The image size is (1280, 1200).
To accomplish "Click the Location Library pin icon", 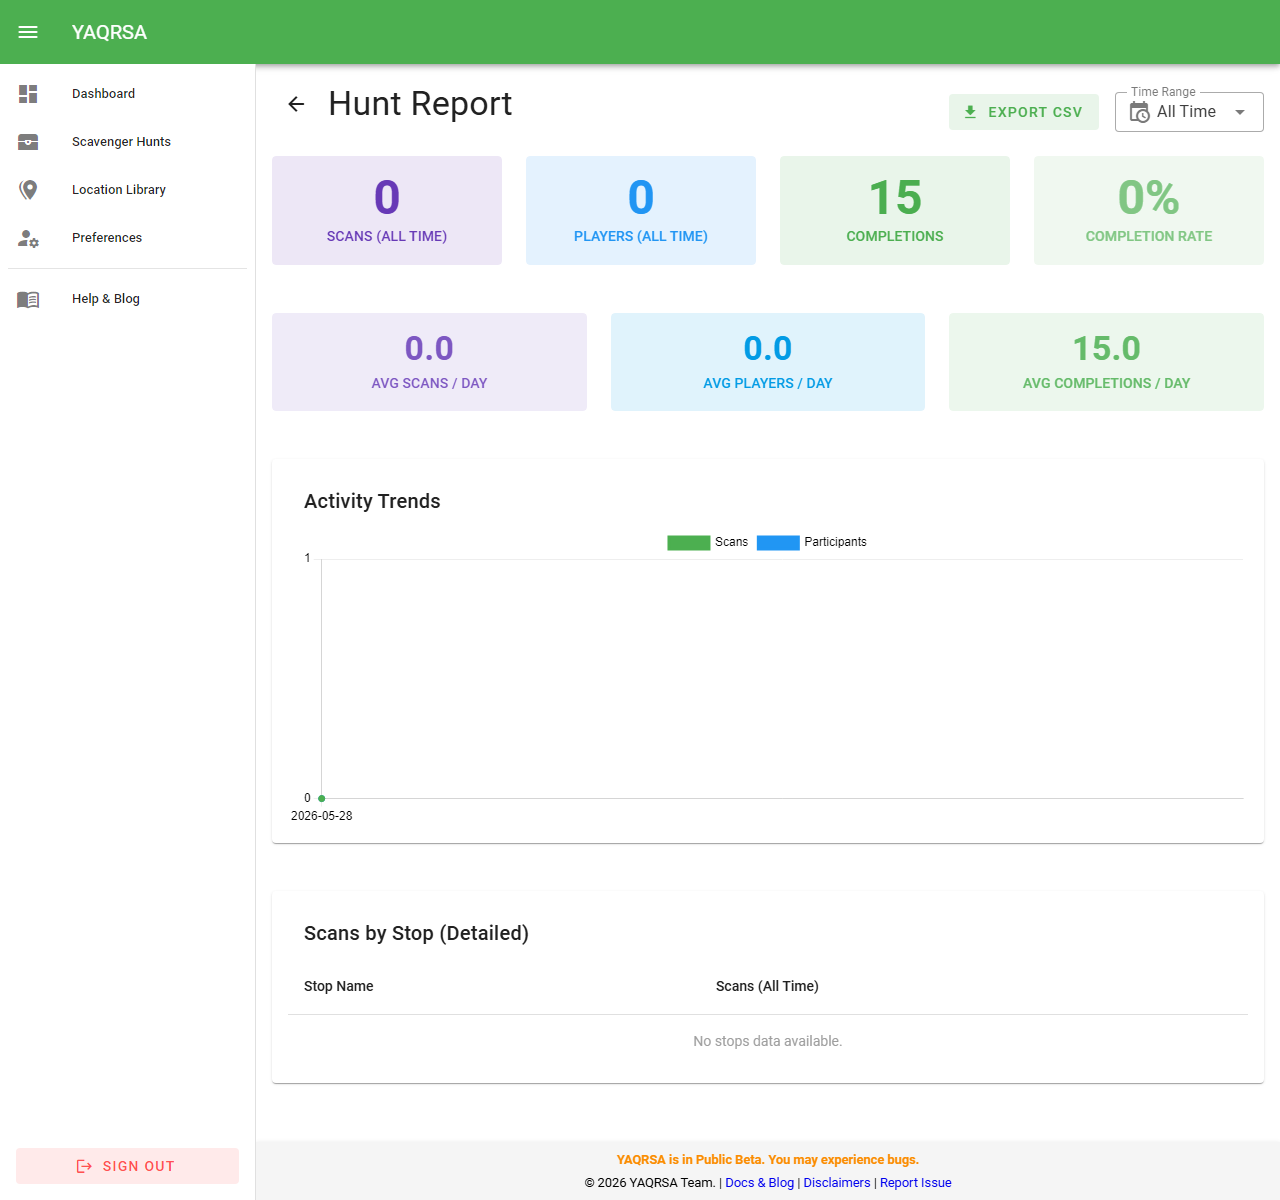I will 28,189.
